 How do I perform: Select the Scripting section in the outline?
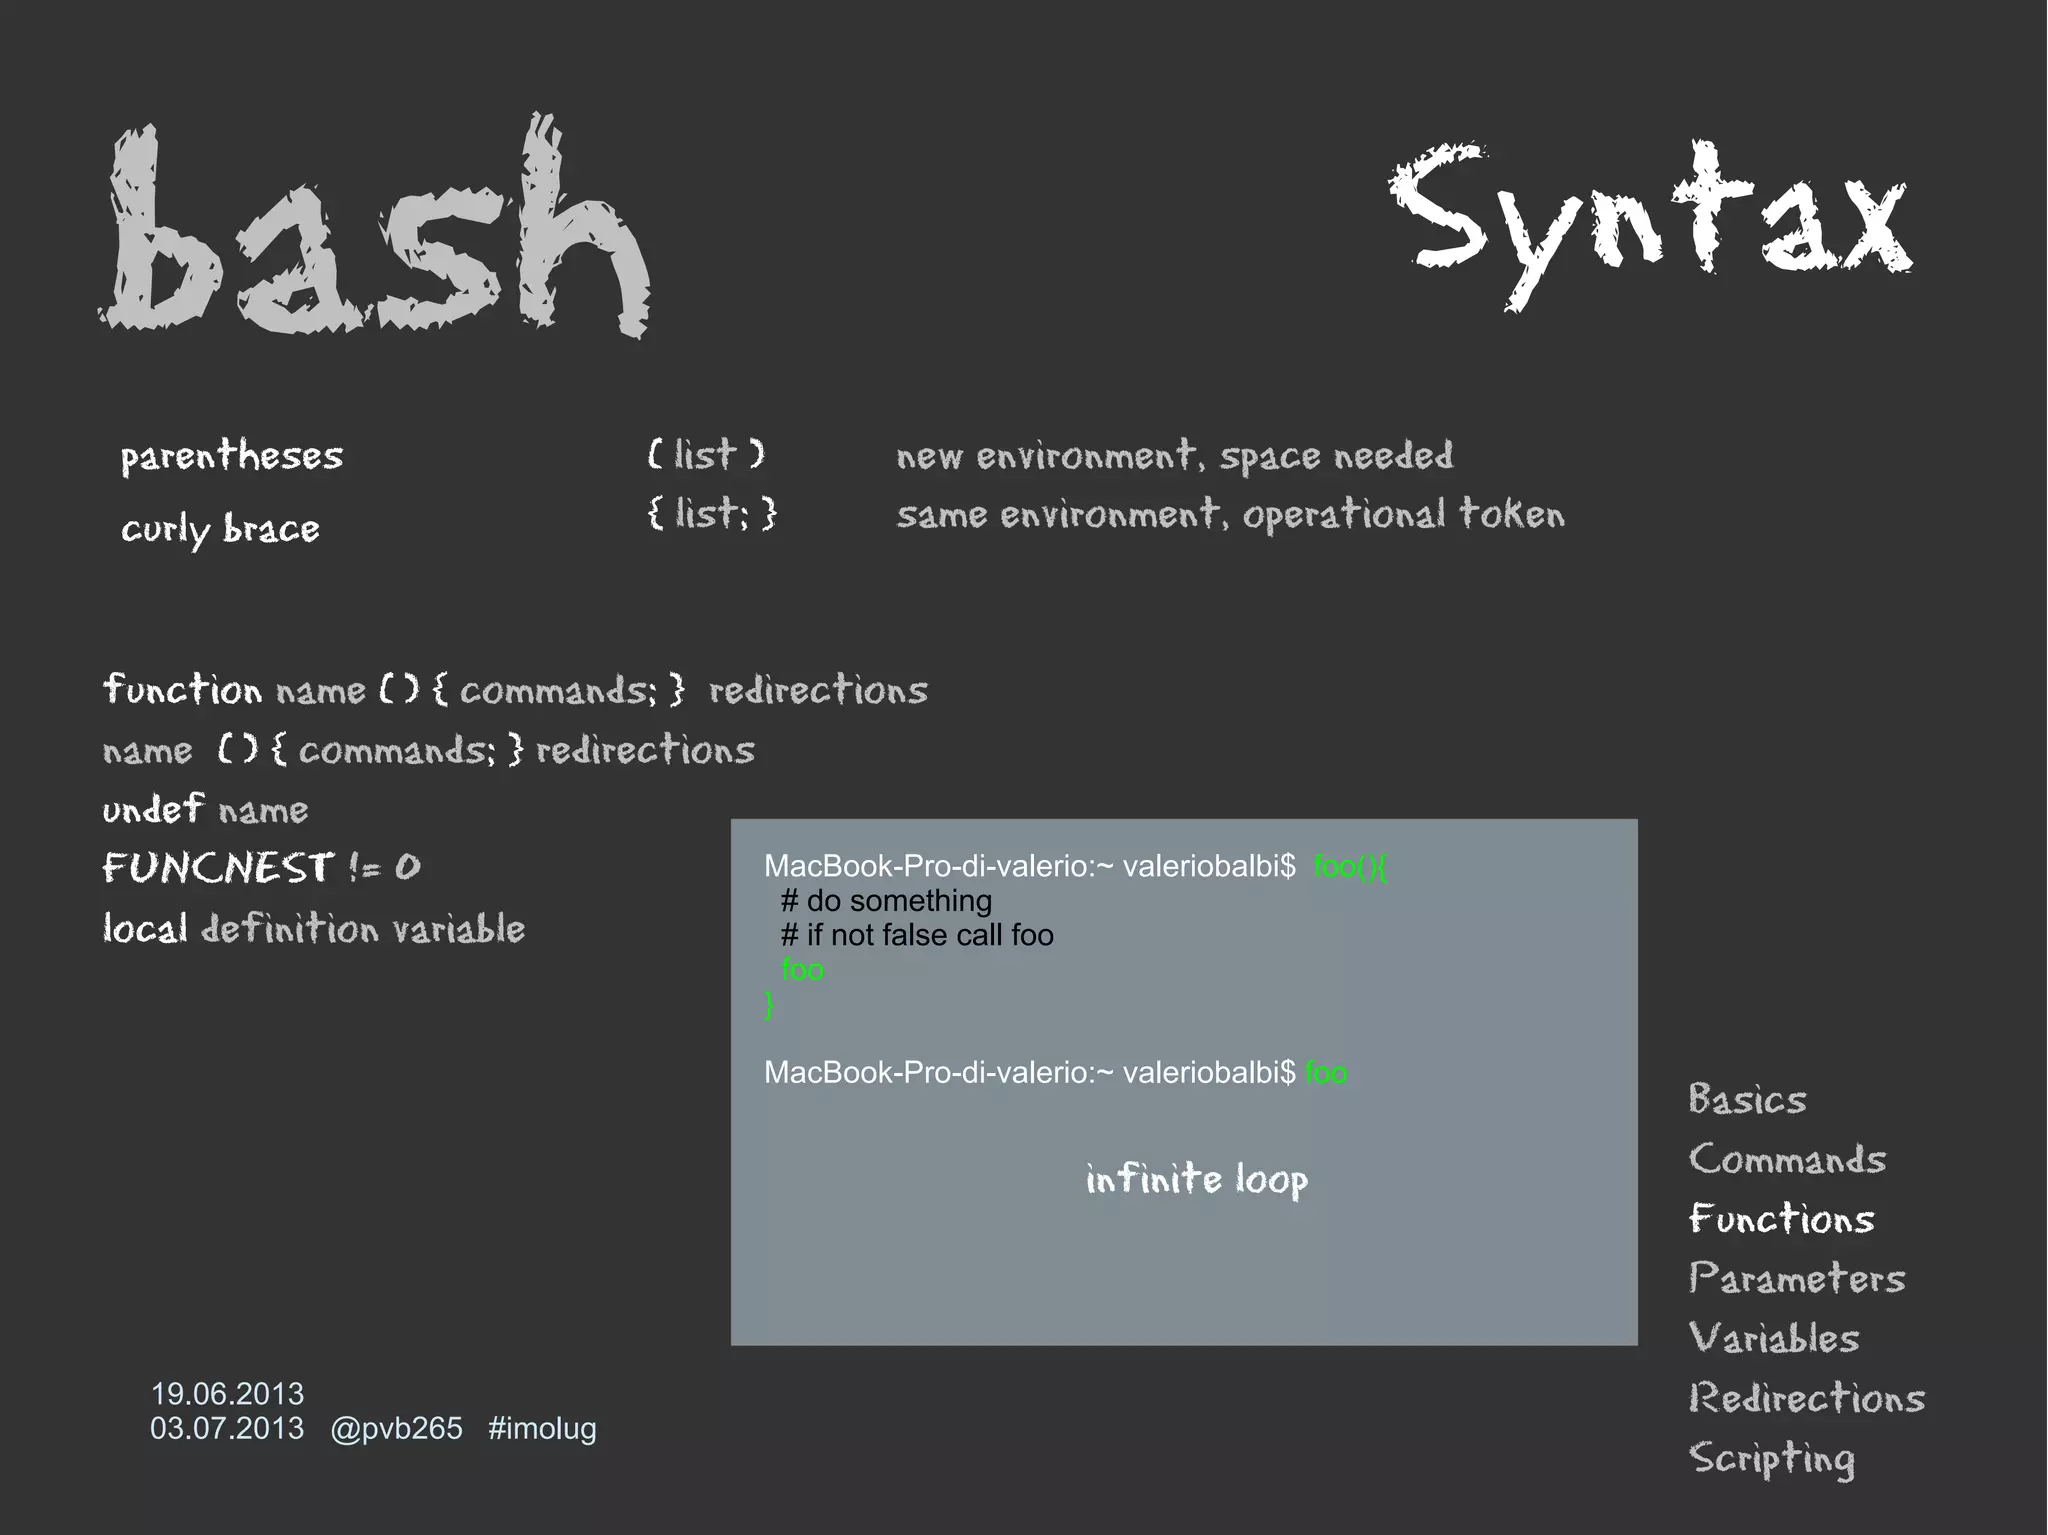(1772, 1459)
